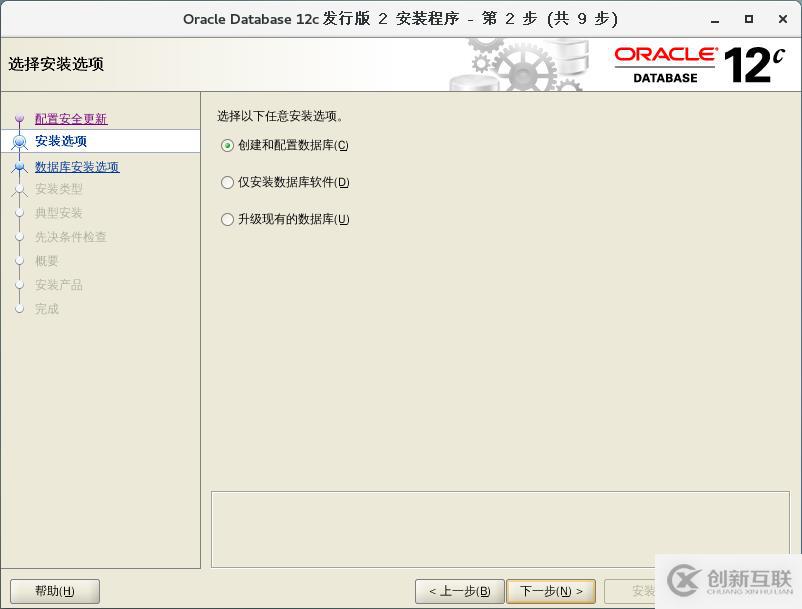Click the disabled 安装类型 step text
Image resolution: width=802 pixels, height=609 pixels.
pos(59,189)
